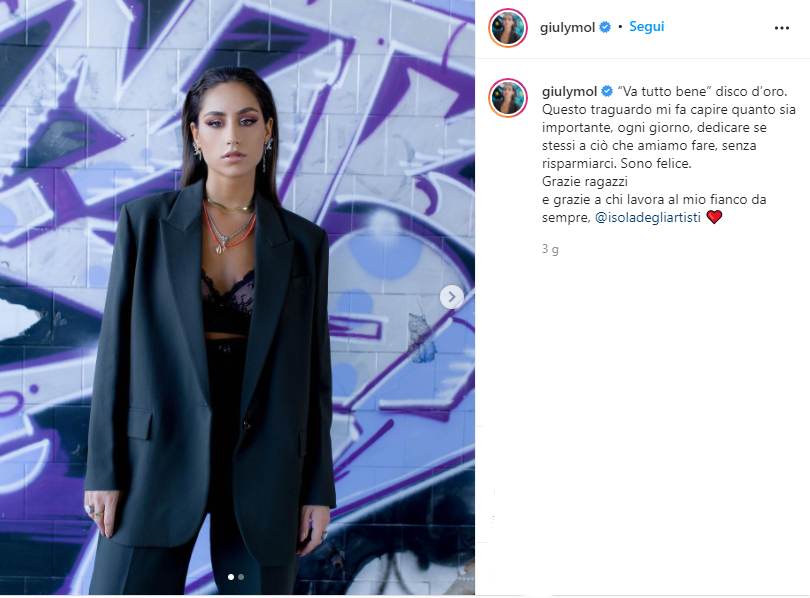The width and height of the screenshot is (810, 598).
Task: Click caption text "Va tutto bene" disco d'oro
Action: (x=702, y=91)
